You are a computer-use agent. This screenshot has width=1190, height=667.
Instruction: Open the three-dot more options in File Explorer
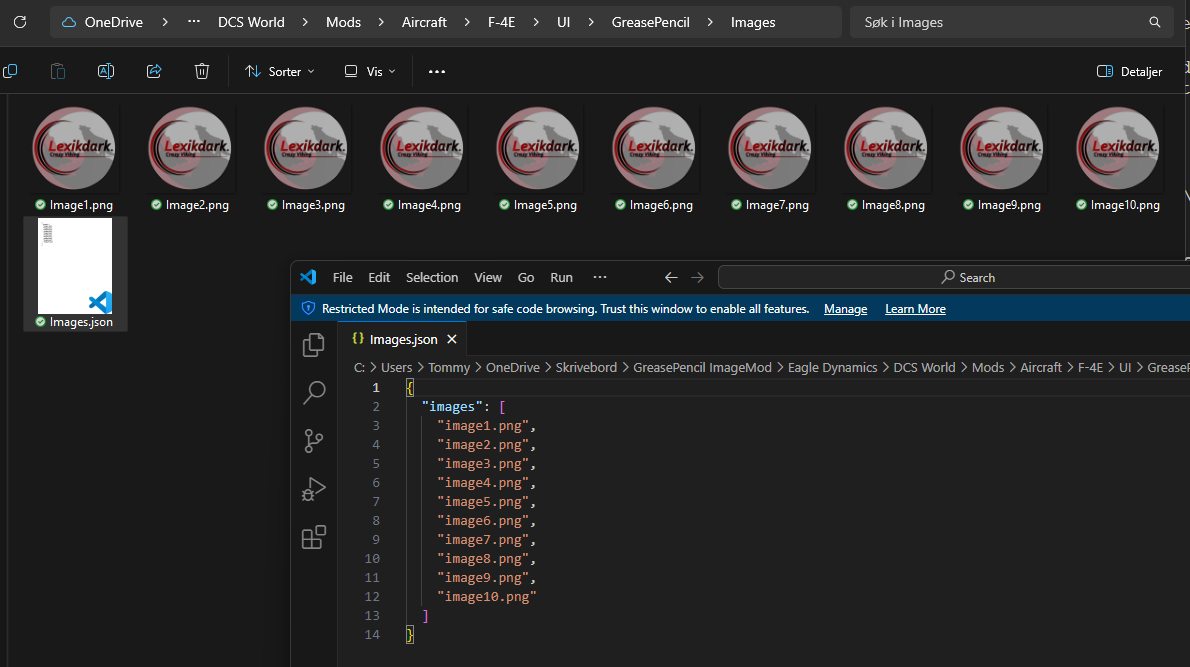[437, 72]
